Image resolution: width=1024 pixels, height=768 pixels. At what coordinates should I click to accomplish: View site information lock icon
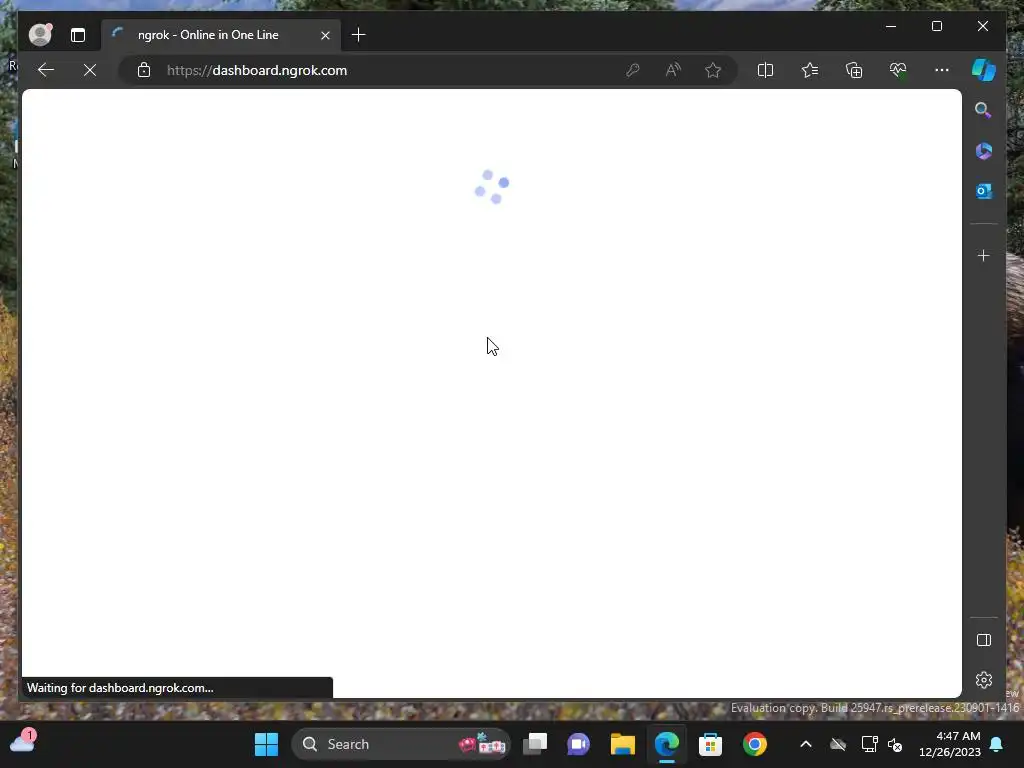coord(144,70)
